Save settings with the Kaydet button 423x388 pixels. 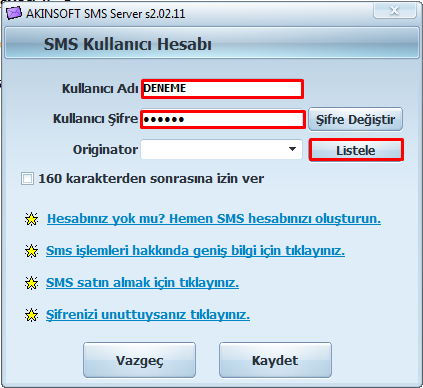(275, 360)
